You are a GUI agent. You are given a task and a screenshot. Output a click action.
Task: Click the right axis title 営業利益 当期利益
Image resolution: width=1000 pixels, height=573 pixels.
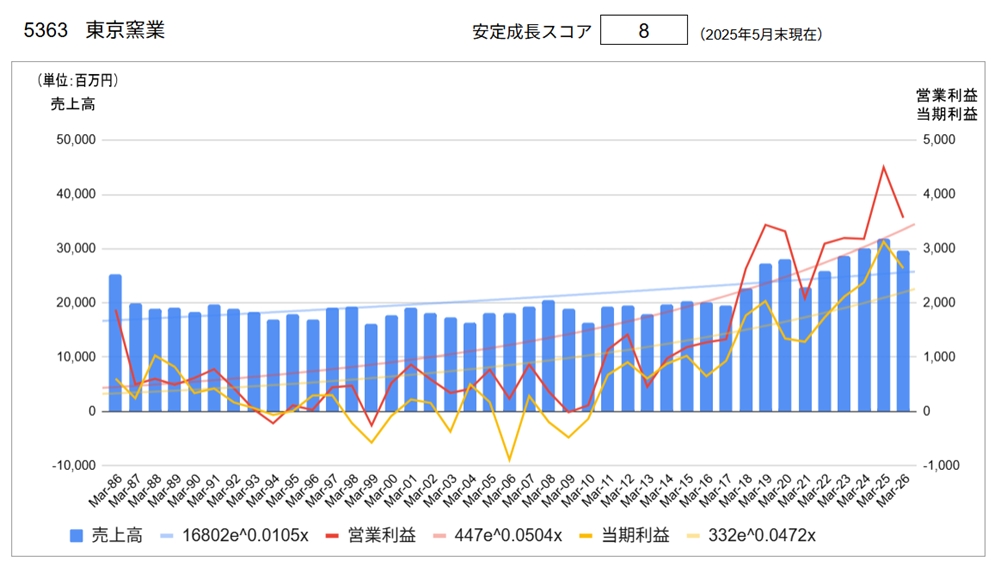coord(946,105)
